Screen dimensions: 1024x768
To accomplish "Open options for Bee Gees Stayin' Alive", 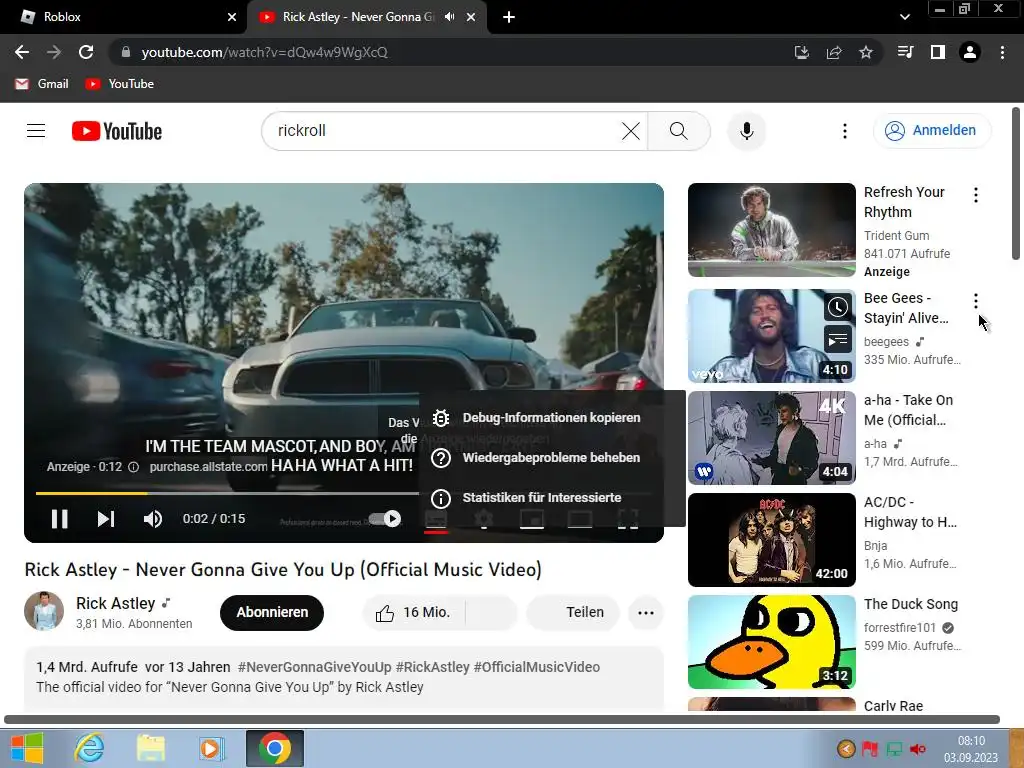I will [976, 300].
